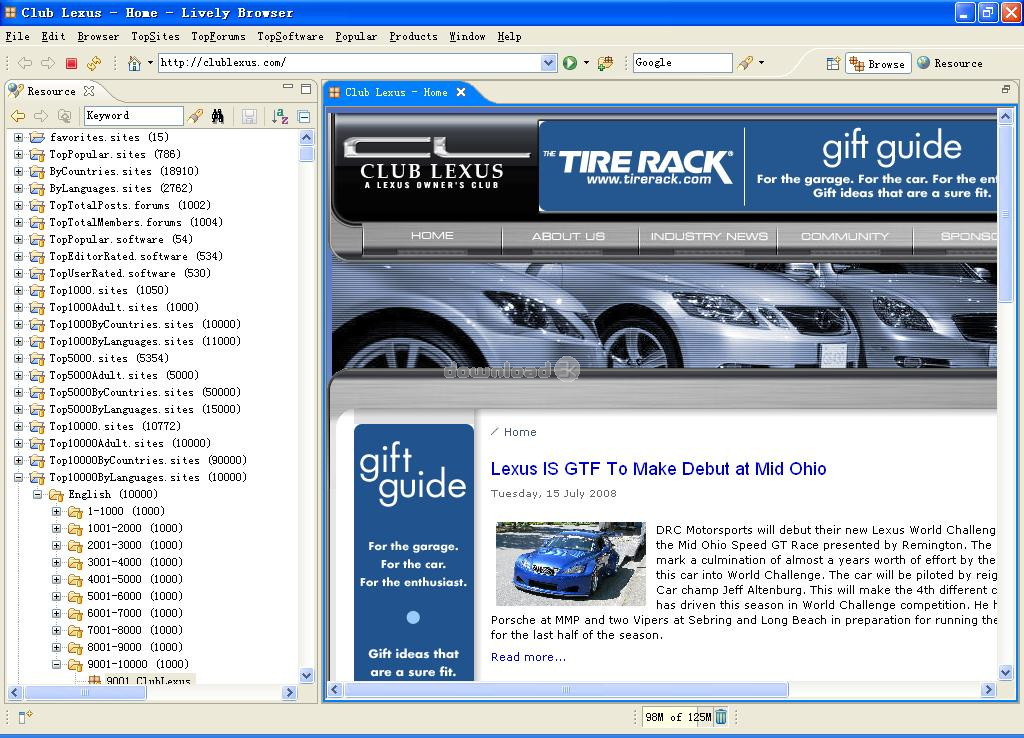This screenshot has height=738, width=1024.
Task: Collapse the 9001-10000 folder
Action: click(x=56, y=664)
